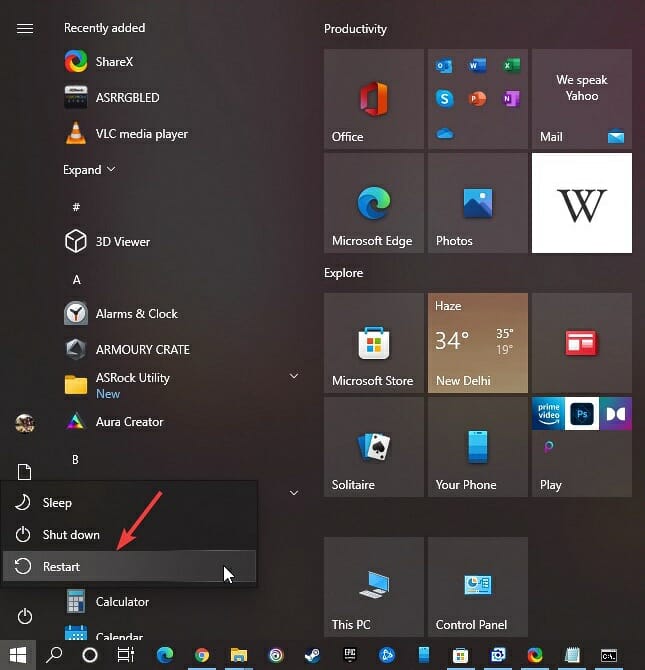Open Epic Games Launcher on the taskbar
This screenshot has width=645, height=670.
pos(350,655)
